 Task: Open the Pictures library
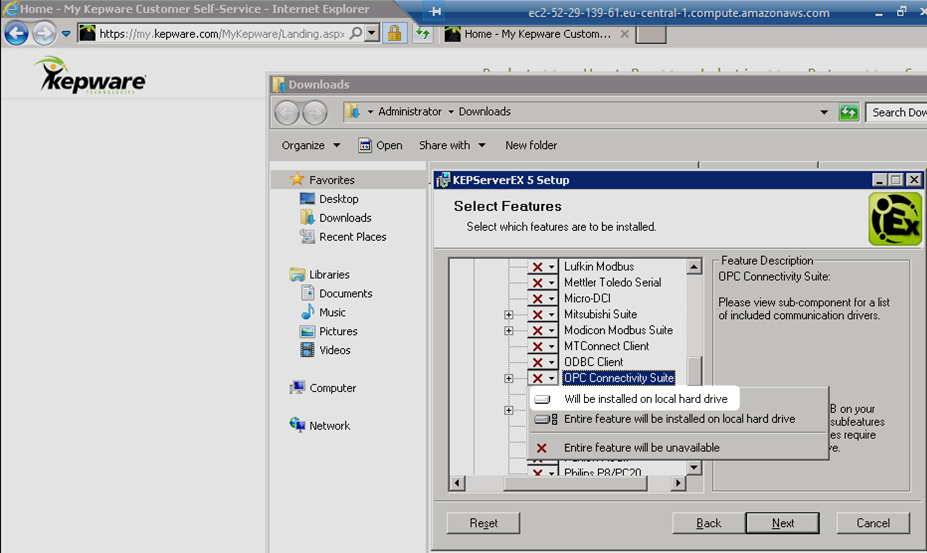[x=338, y=331]
